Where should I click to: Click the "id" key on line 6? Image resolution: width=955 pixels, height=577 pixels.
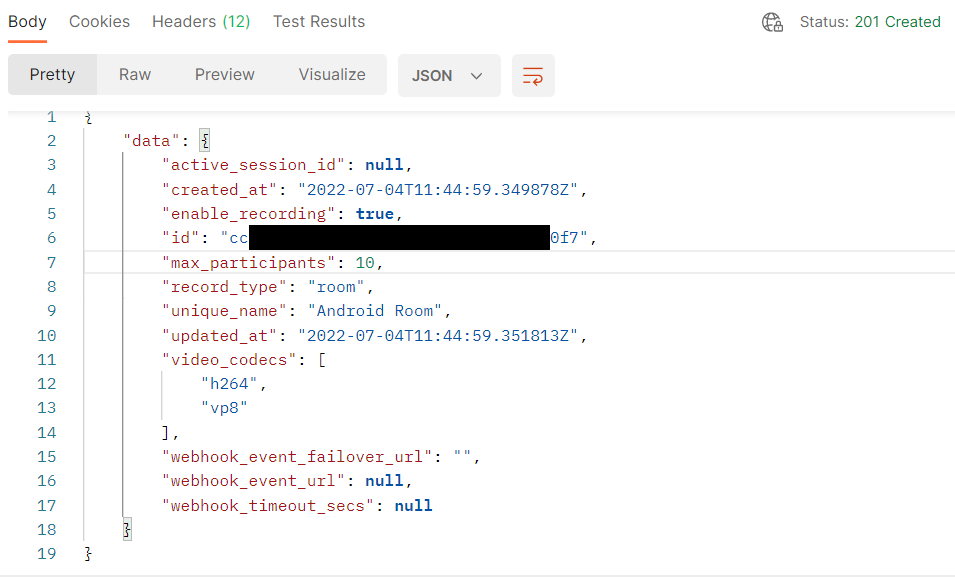180,238
